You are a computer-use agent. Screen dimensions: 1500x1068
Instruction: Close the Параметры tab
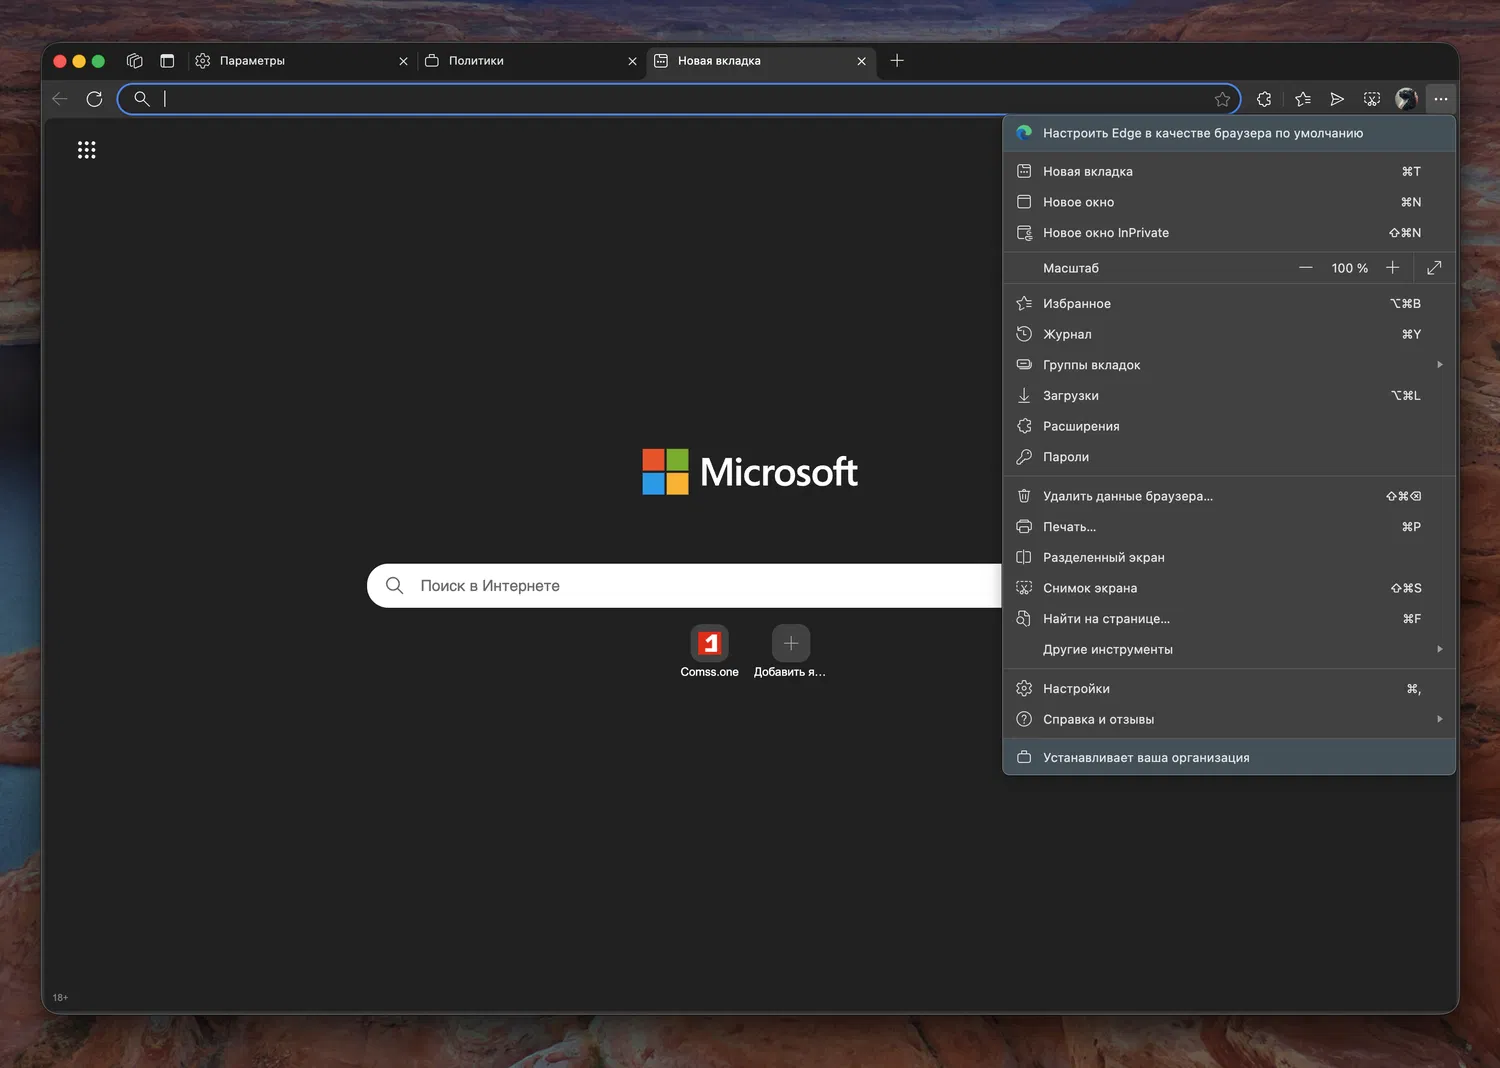coord(403,61)
